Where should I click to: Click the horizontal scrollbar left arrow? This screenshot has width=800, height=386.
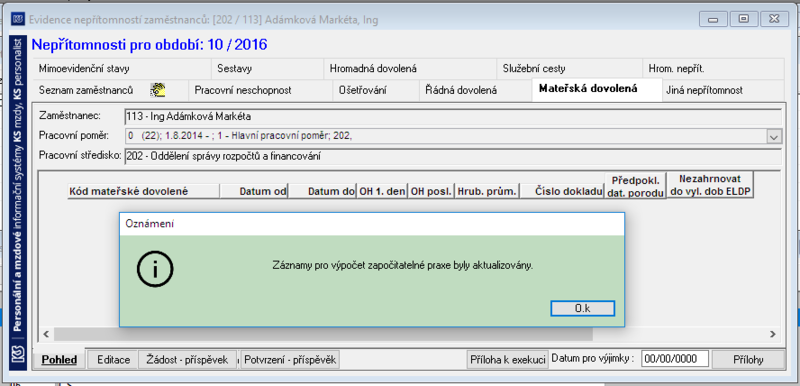point(46,334)
